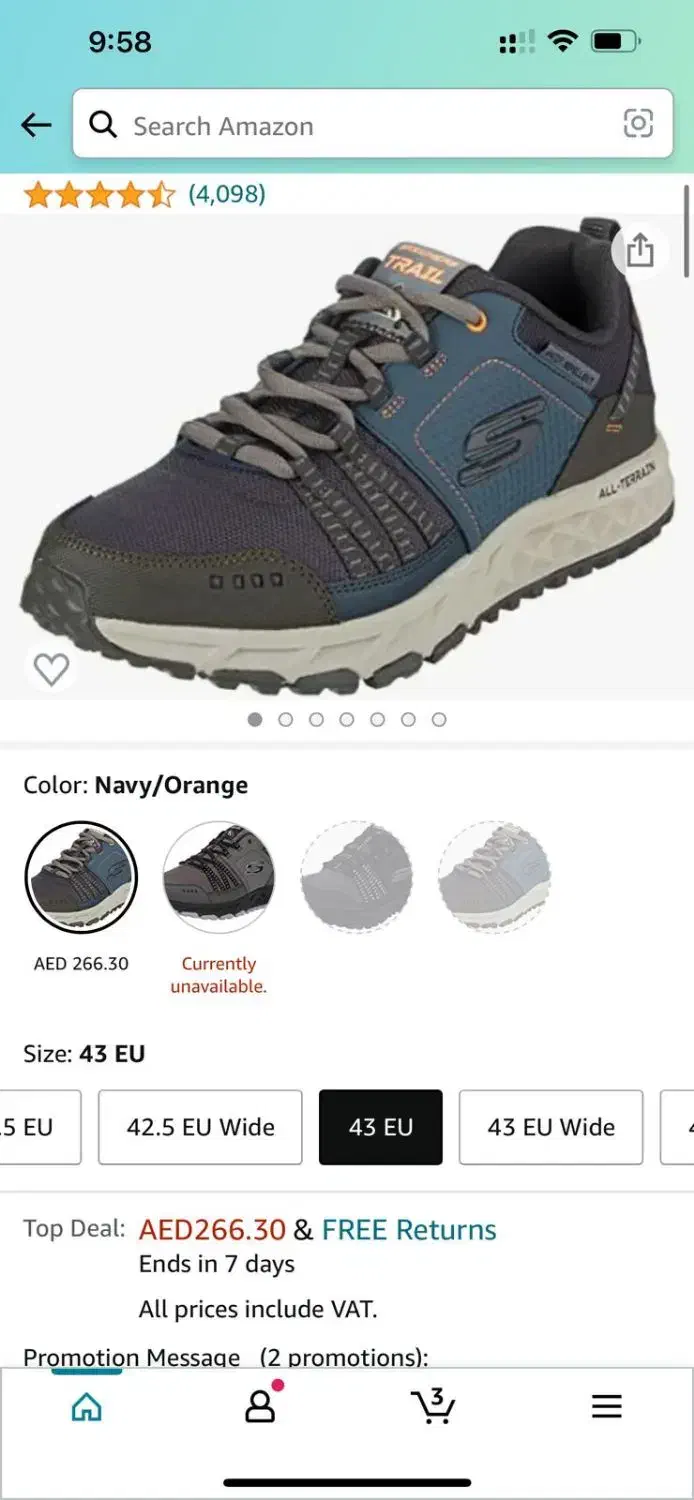Open the FREE Returns link
694x1500 pixels.
pos(409,1229)
